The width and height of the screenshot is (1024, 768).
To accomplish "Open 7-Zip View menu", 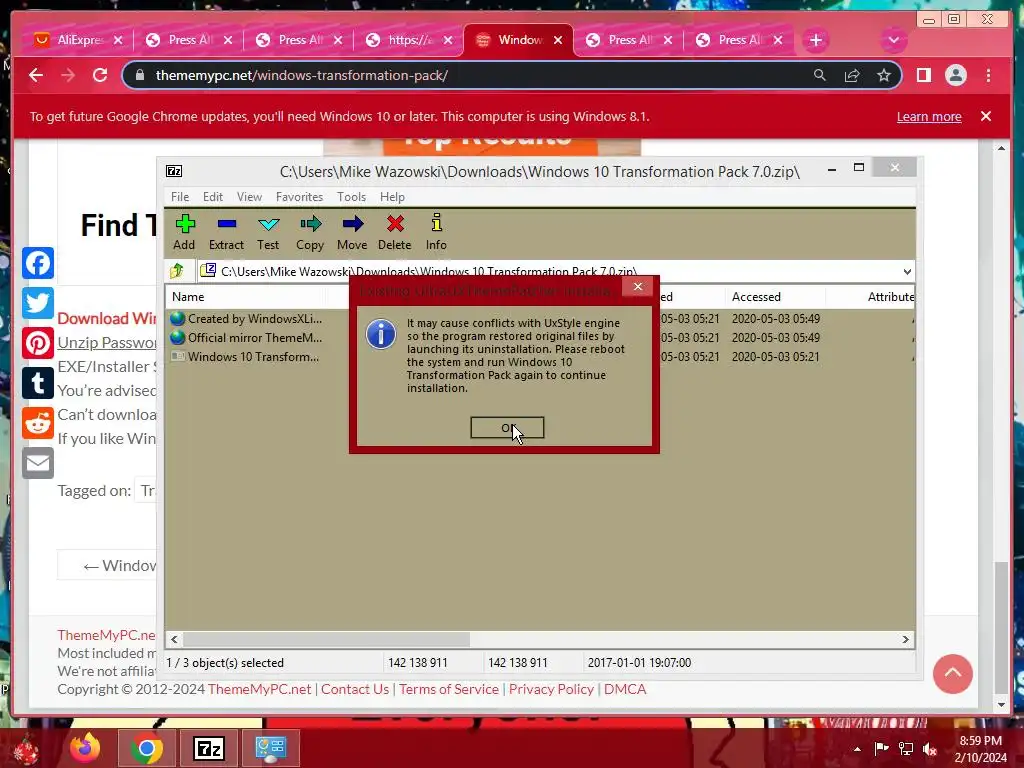I will click(249, 197).
